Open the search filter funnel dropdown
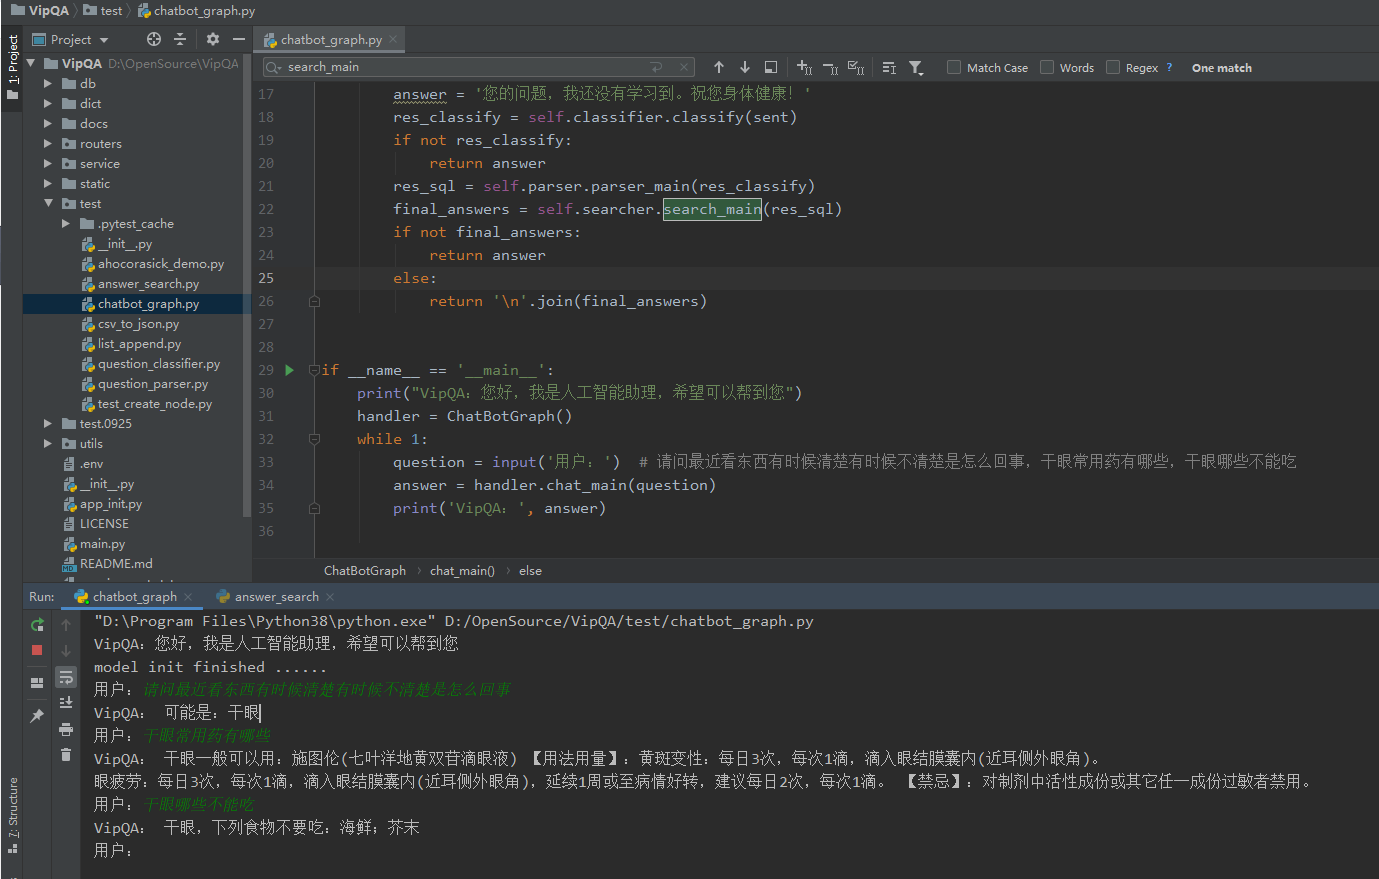1379x879 pixels. pyautogui.click(x=915, y=67)
